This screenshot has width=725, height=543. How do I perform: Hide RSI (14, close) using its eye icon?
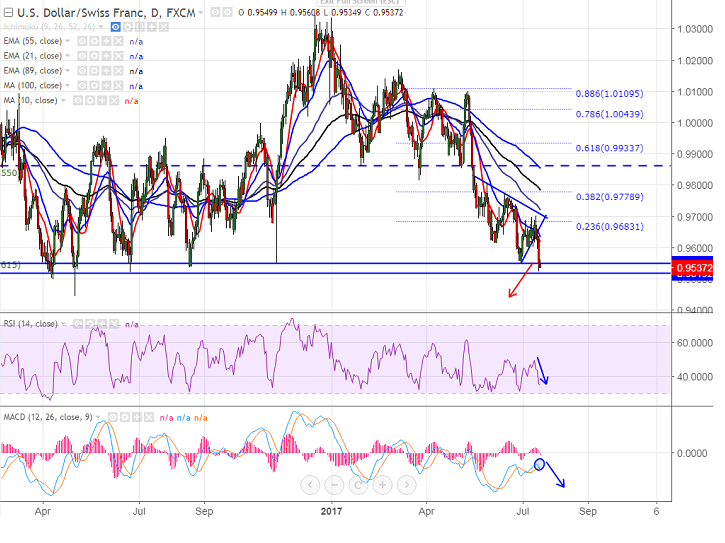click(78, 324)
